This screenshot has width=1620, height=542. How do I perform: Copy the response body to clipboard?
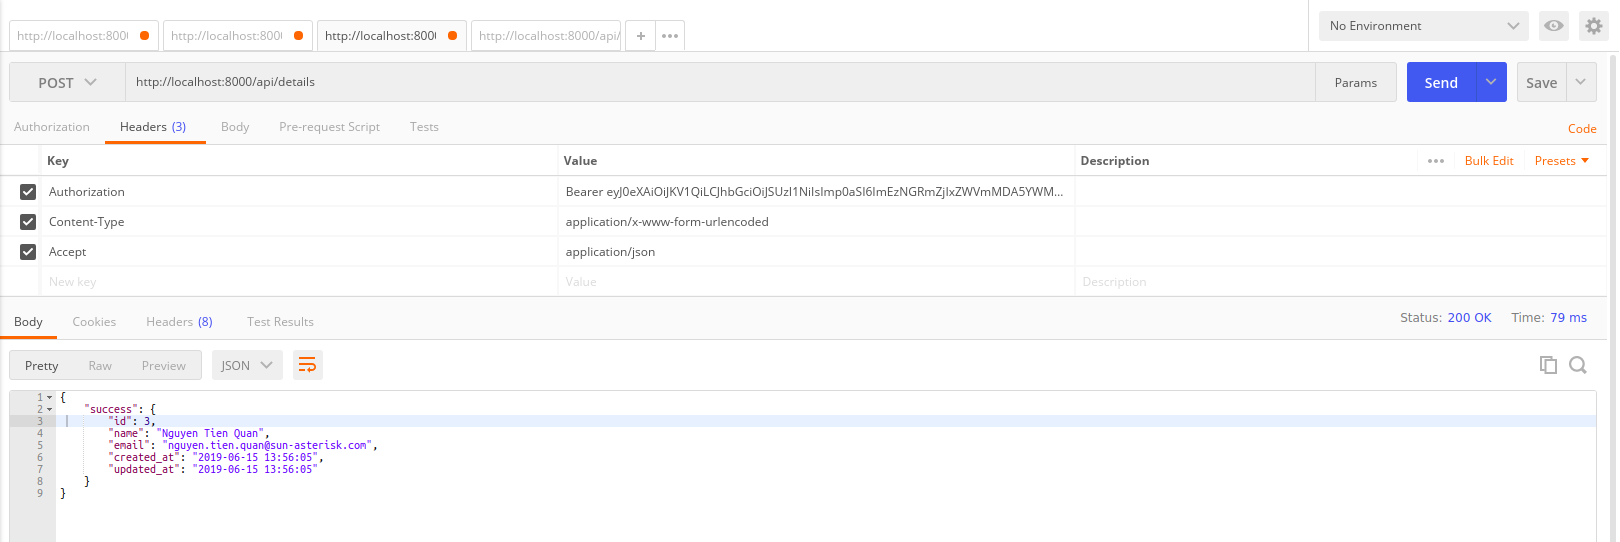click(1548, 365)
